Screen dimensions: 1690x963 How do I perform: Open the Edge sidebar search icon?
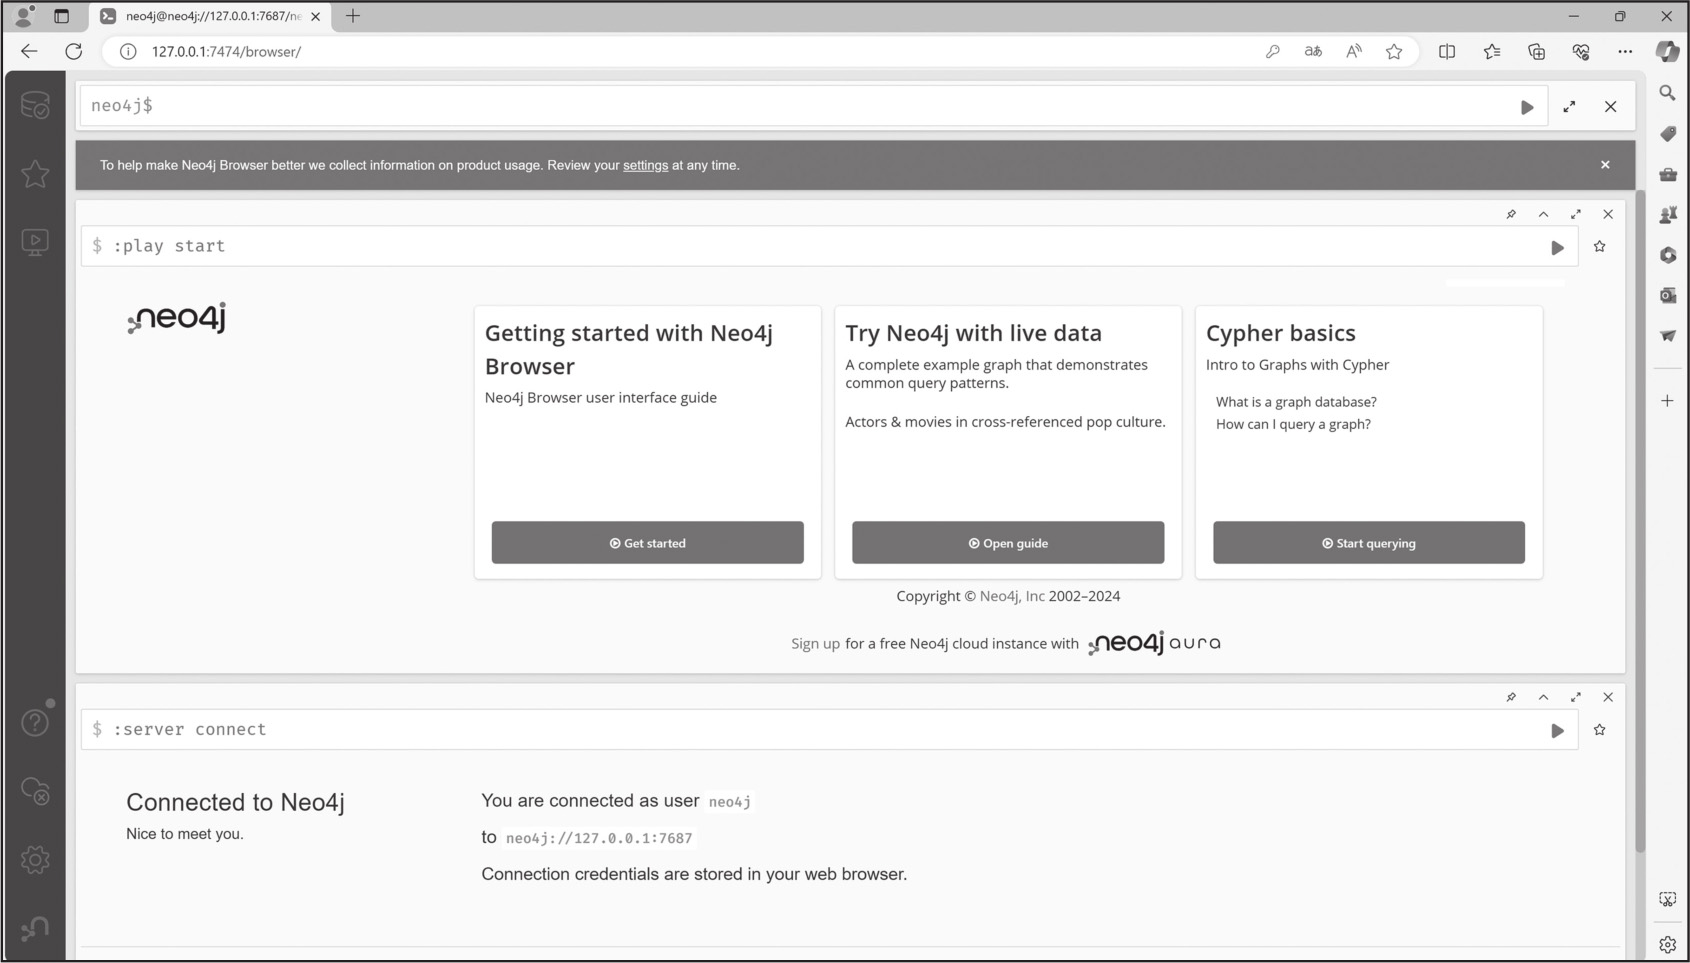[x=1667, y=93]
